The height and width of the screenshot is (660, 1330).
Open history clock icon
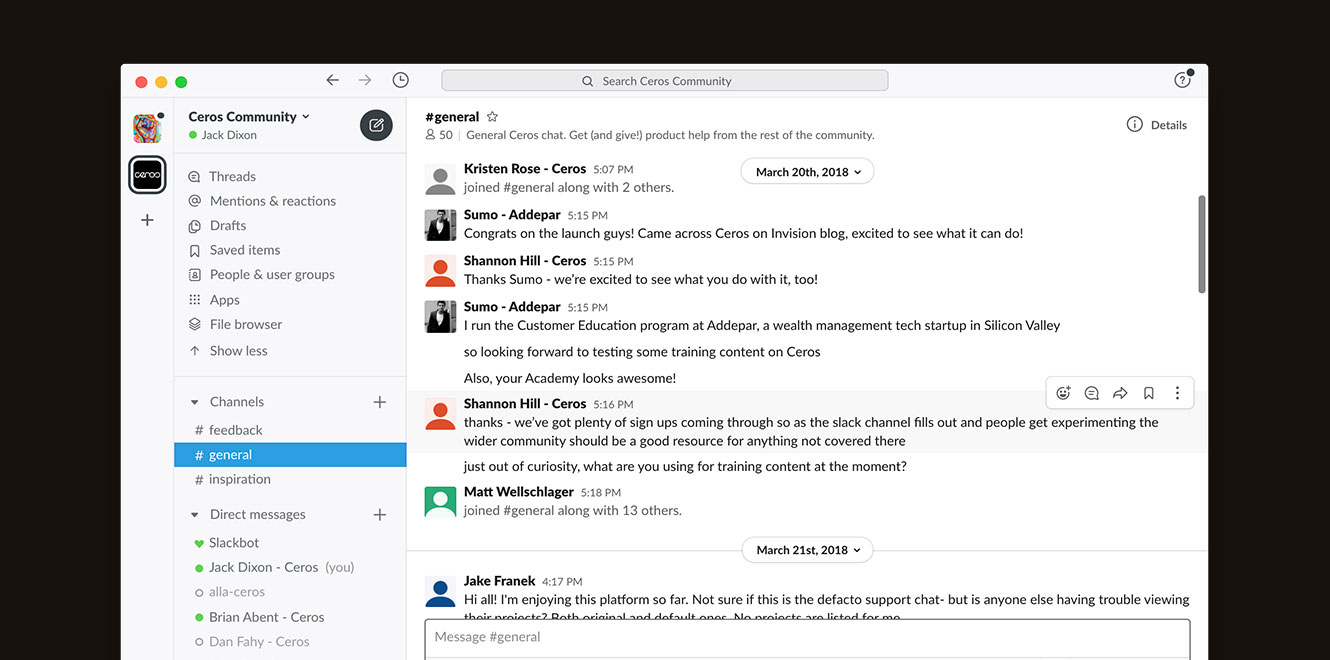click(x=401, y=80)
